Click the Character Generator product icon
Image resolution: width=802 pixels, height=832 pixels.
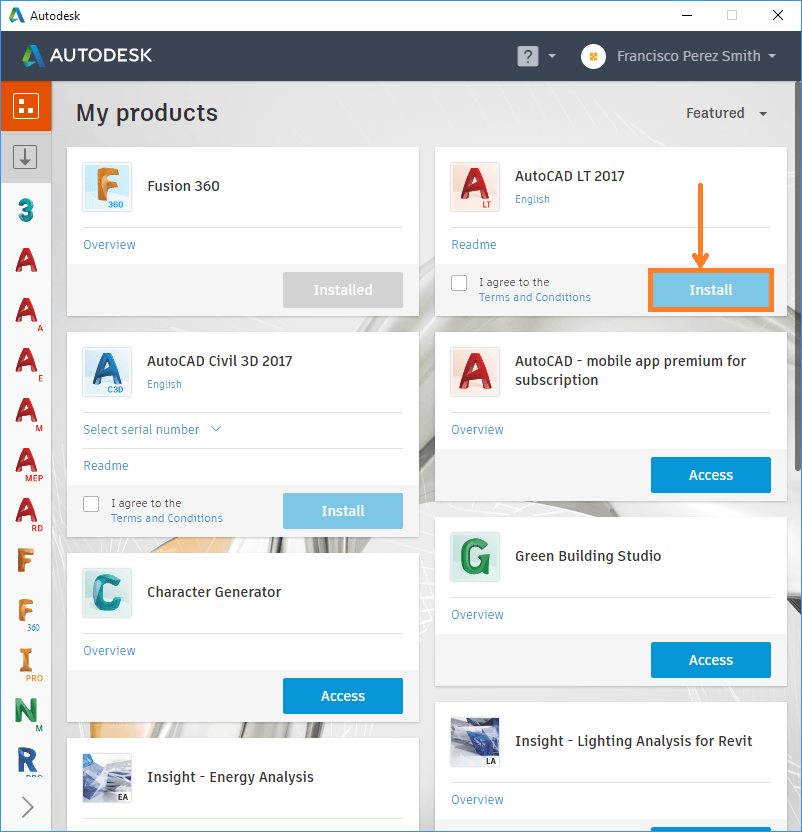[107, 593]
